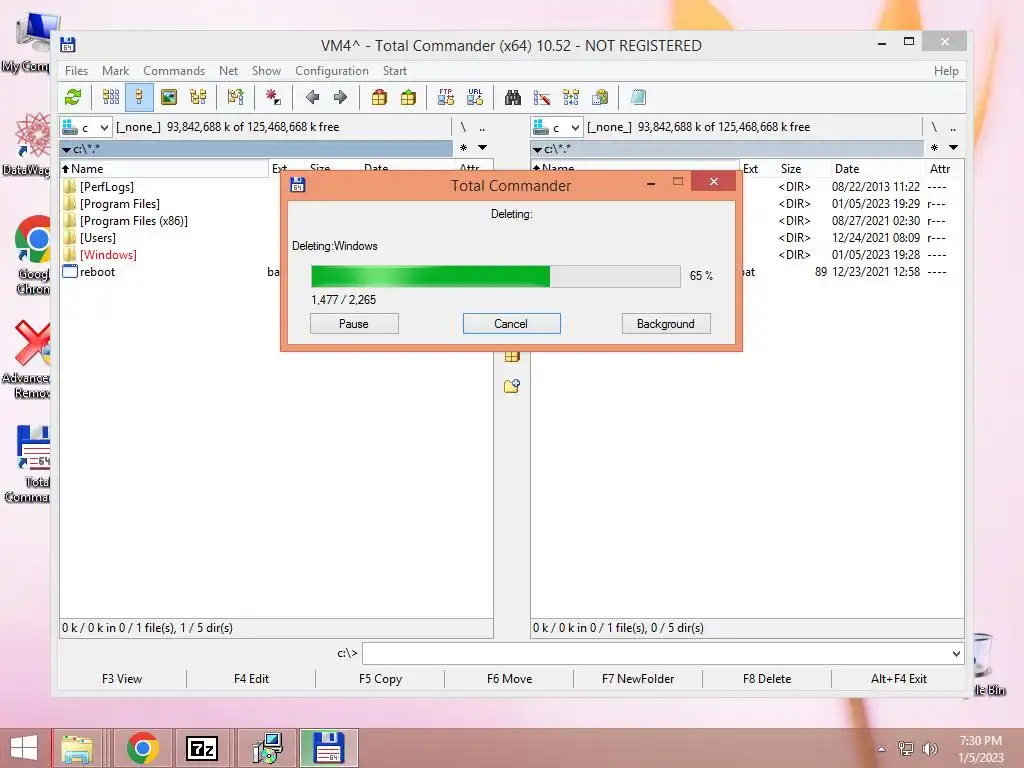Viewport: 1024px width, 768px height.
Task: Open the Net menu
Action: pyautogui.click(x=229, y=71)
